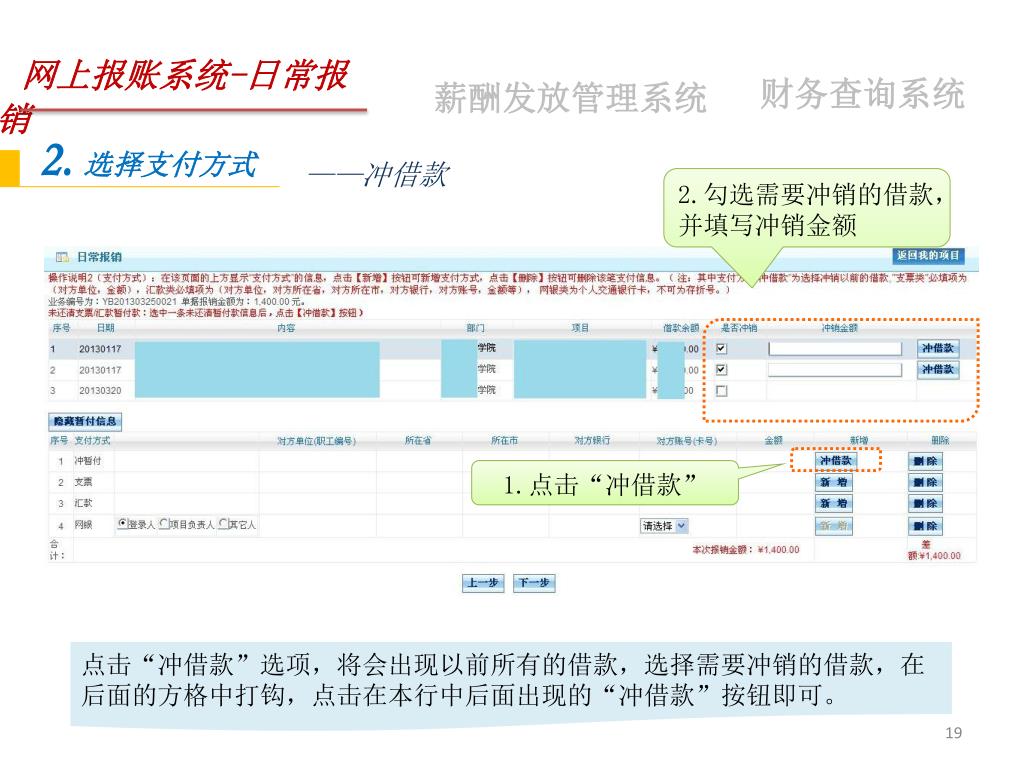Click the 网银 payment method cell
Screen dimensions: 1024x768
pos(83,524)
